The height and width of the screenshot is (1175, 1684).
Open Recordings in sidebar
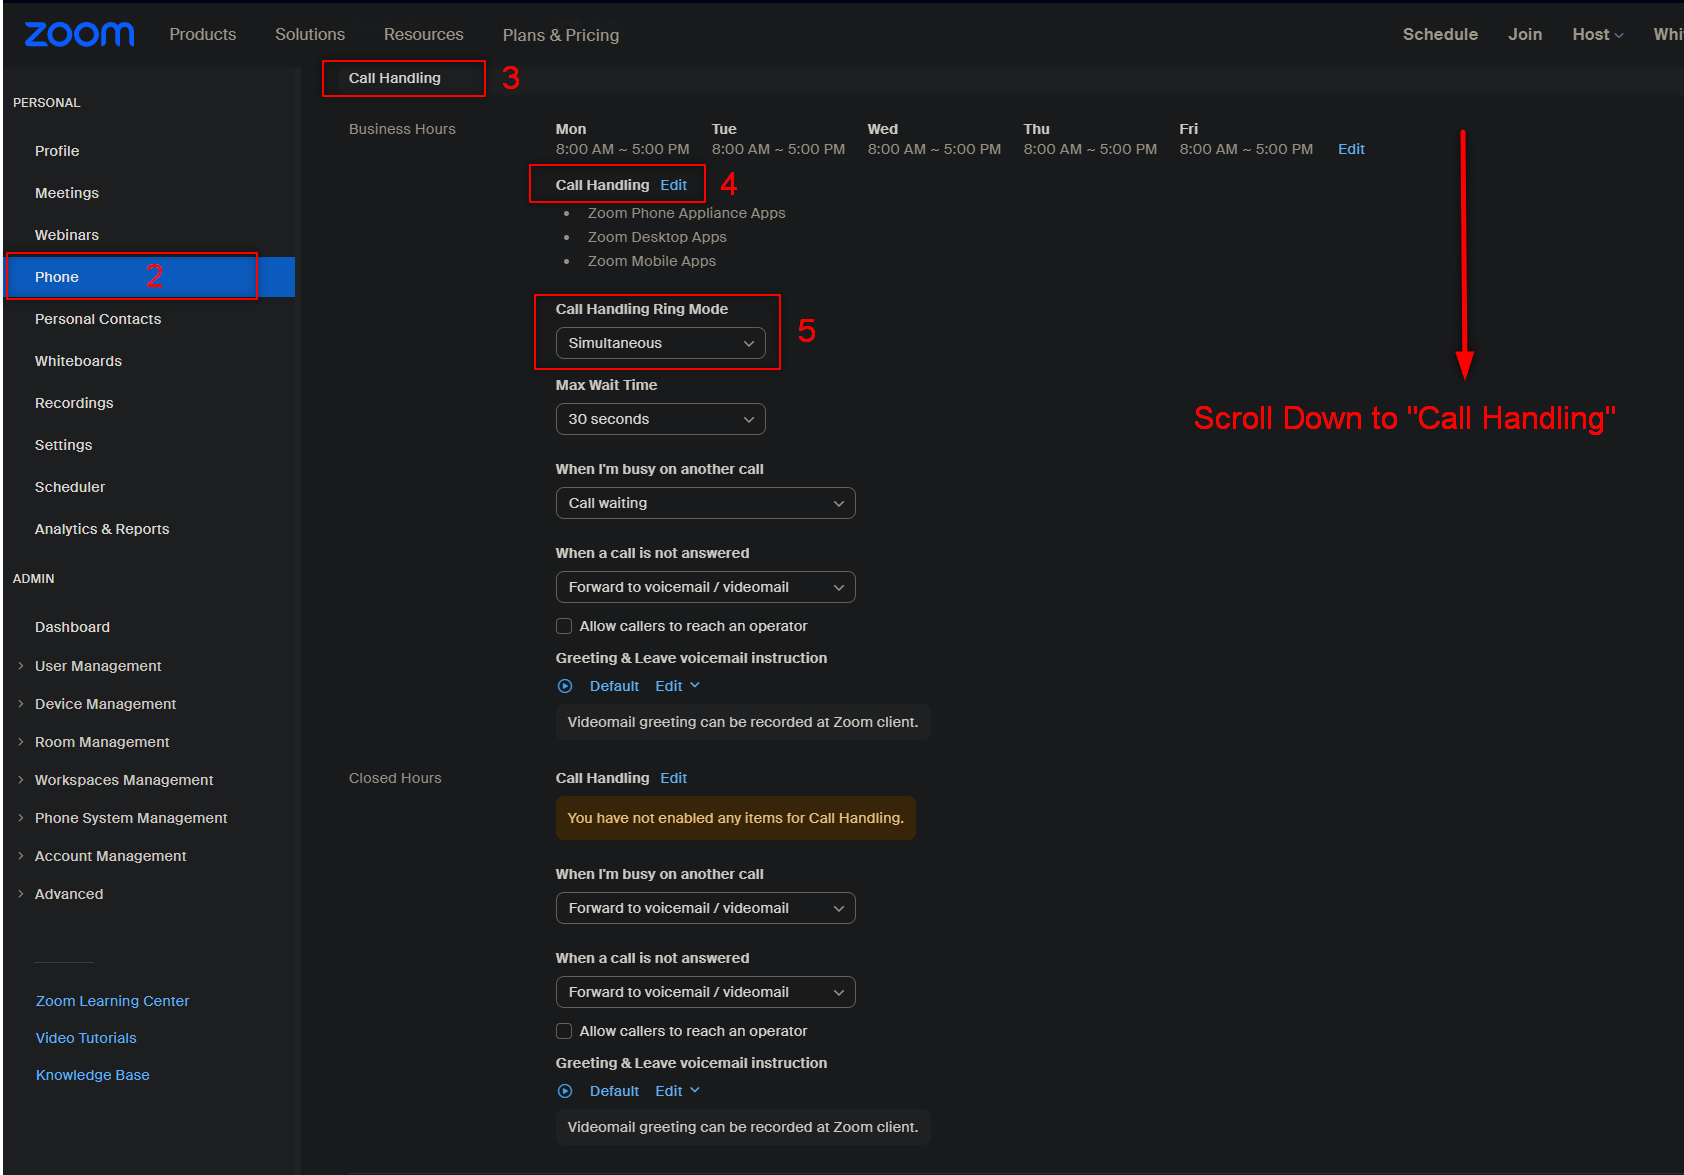[74, 403]
